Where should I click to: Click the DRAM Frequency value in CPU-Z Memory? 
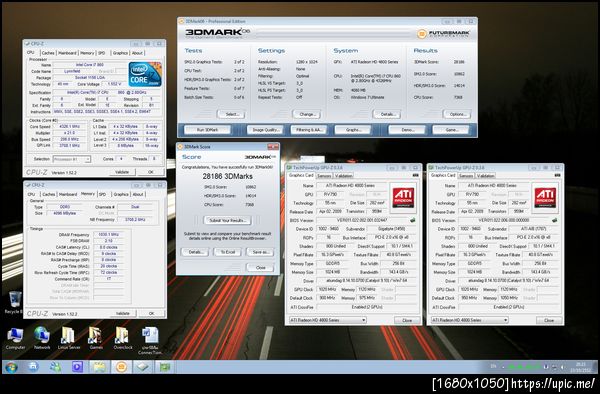[x=109, y=234]
